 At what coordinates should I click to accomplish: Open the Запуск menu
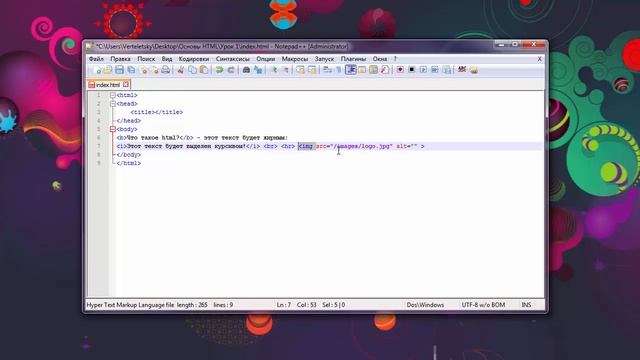point(324,59)
